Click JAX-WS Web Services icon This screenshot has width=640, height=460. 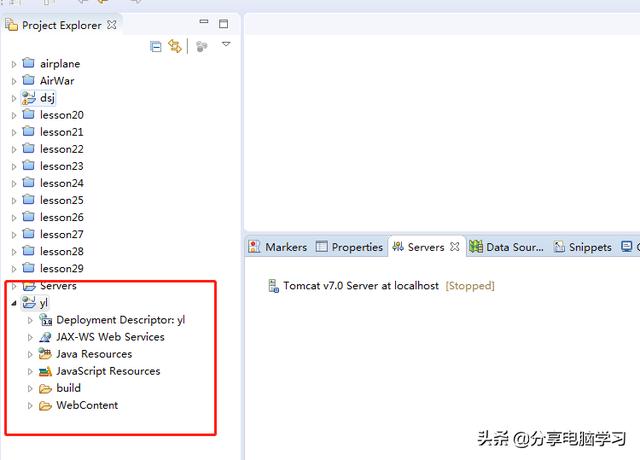(45, 337)
